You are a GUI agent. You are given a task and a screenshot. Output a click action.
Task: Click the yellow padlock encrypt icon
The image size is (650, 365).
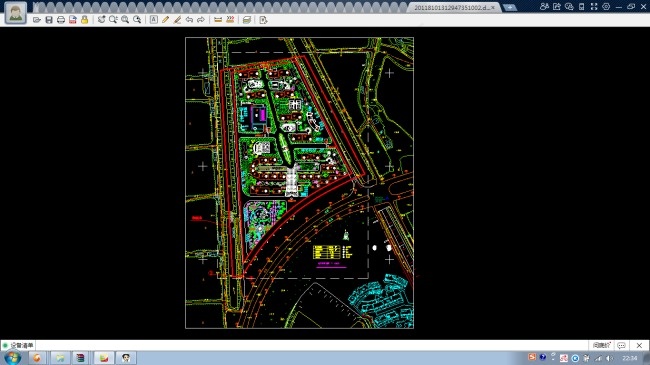tap(85, 20)
